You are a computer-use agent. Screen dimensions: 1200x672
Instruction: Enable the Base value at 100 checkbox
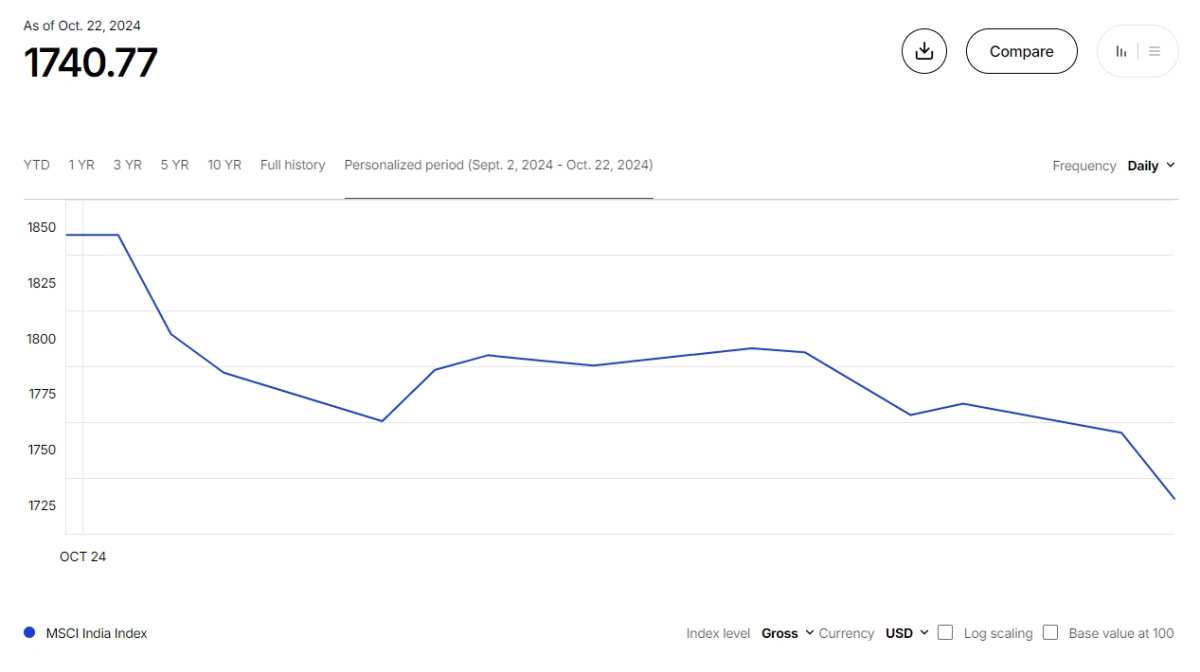pos(1050,632)
